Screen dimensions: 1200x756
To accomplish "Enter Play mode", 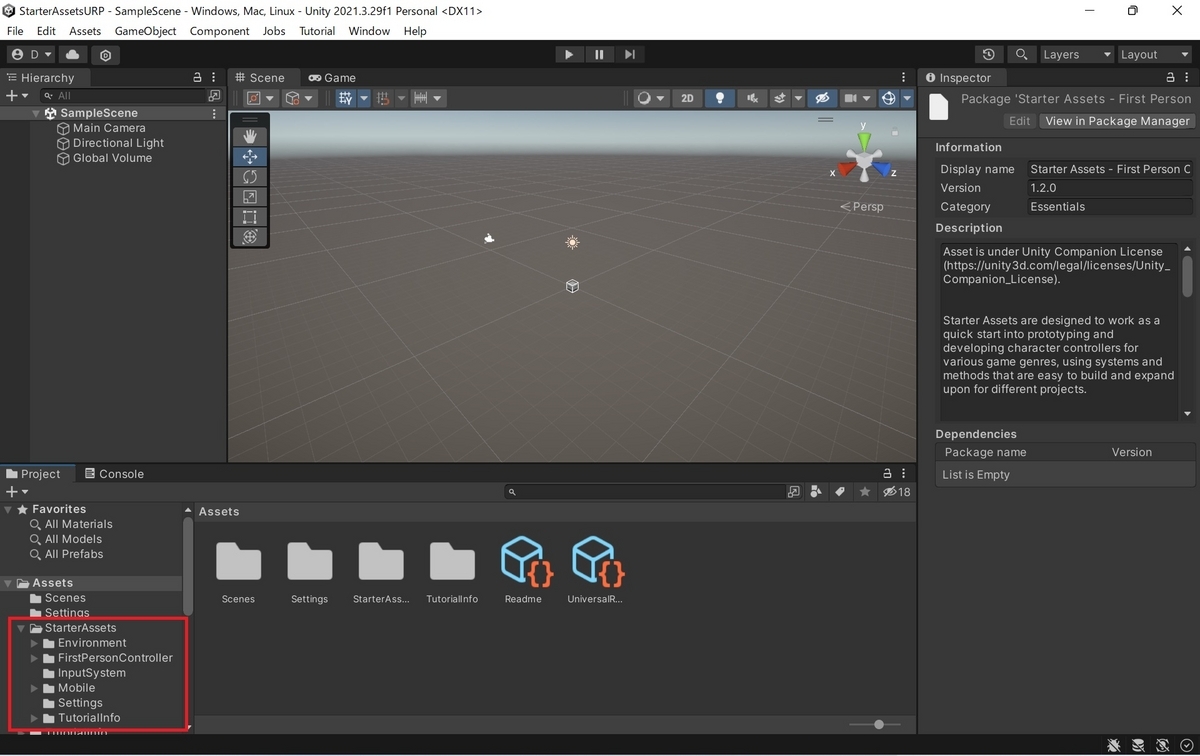I will (x=568, y=54).
